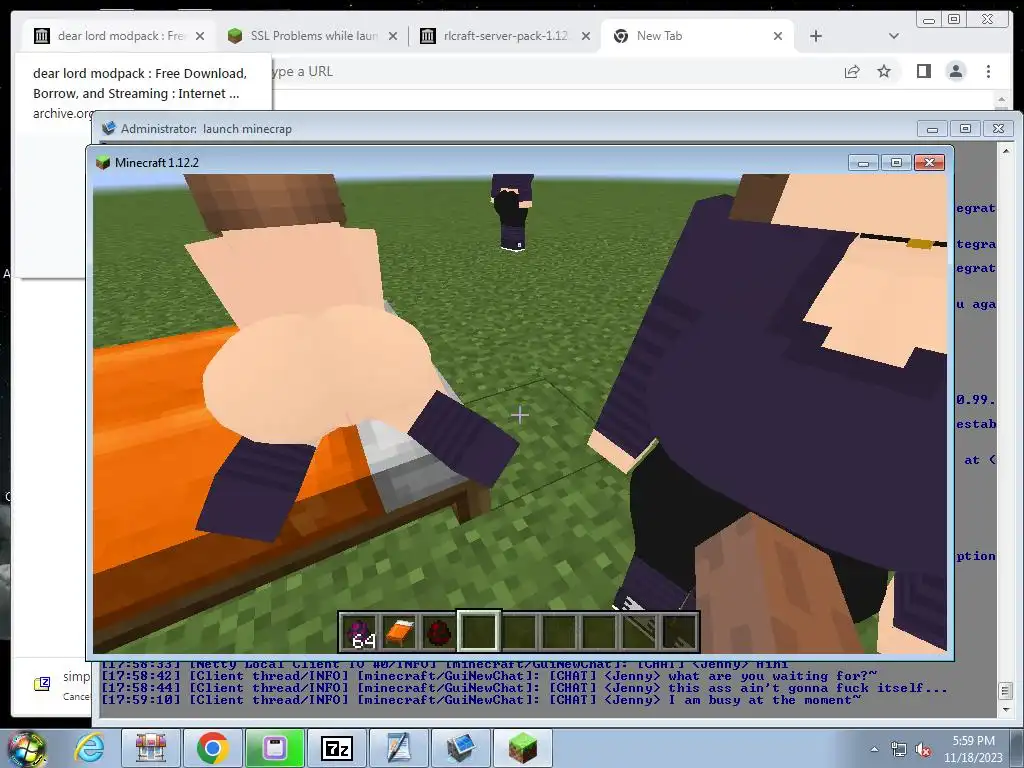Click the network tray icon
This screenshot has height=768, width=1024.
click(899, 749)
